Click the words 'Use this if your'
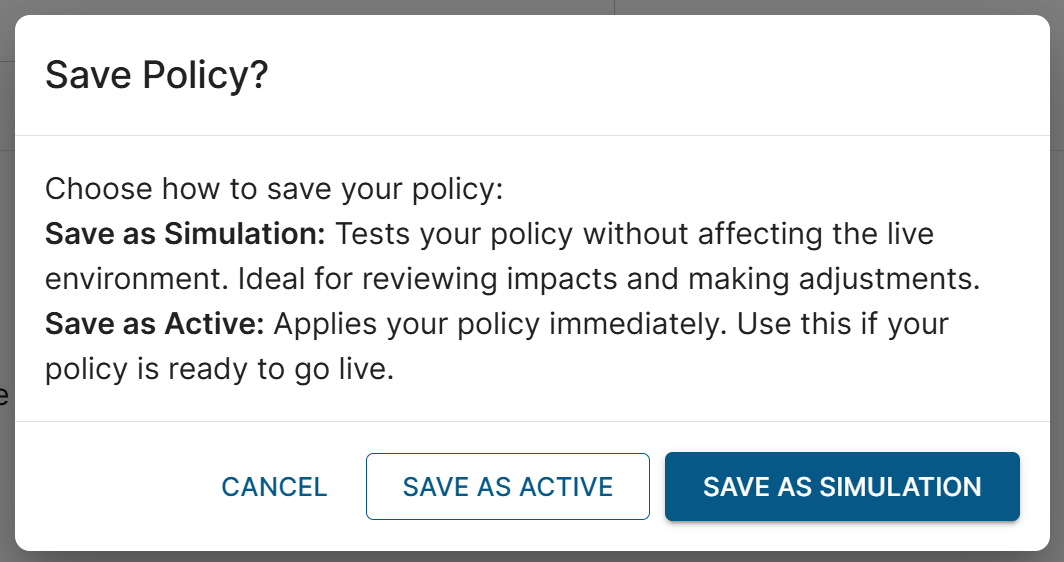1064x562 pixels. pos(832,325)
